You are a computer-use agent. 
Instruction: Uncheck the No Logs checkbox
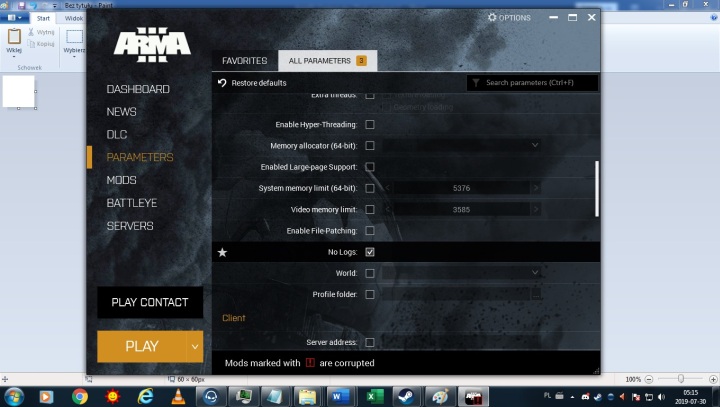tap(370, 252)
